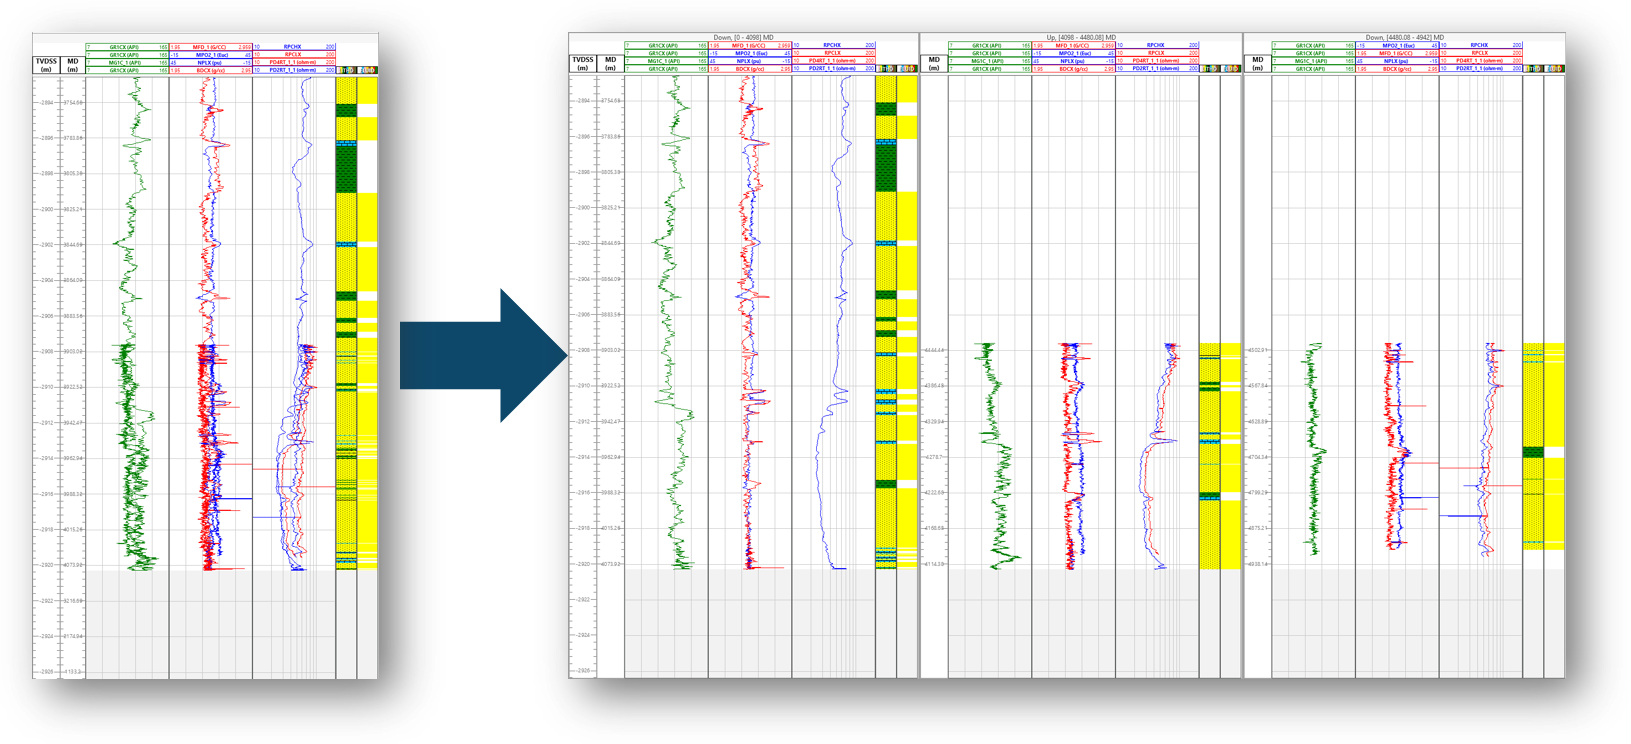Select MPO2_1 header in the Up section

click(1073, 53)
